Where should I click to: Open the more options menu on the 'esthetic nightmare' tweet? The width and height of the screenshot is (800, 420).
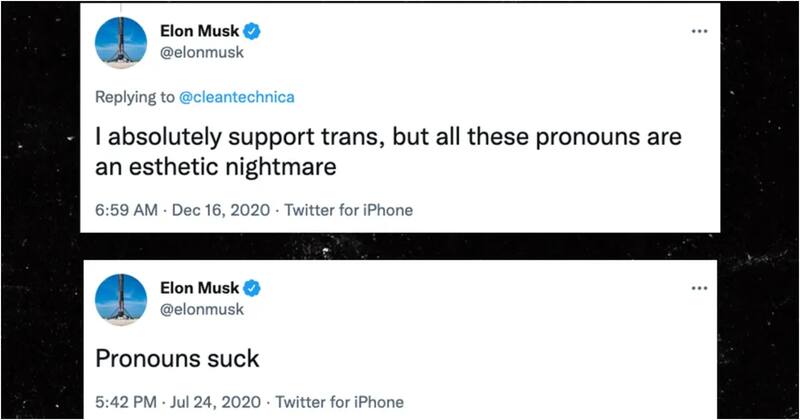[x=699, y=31]
